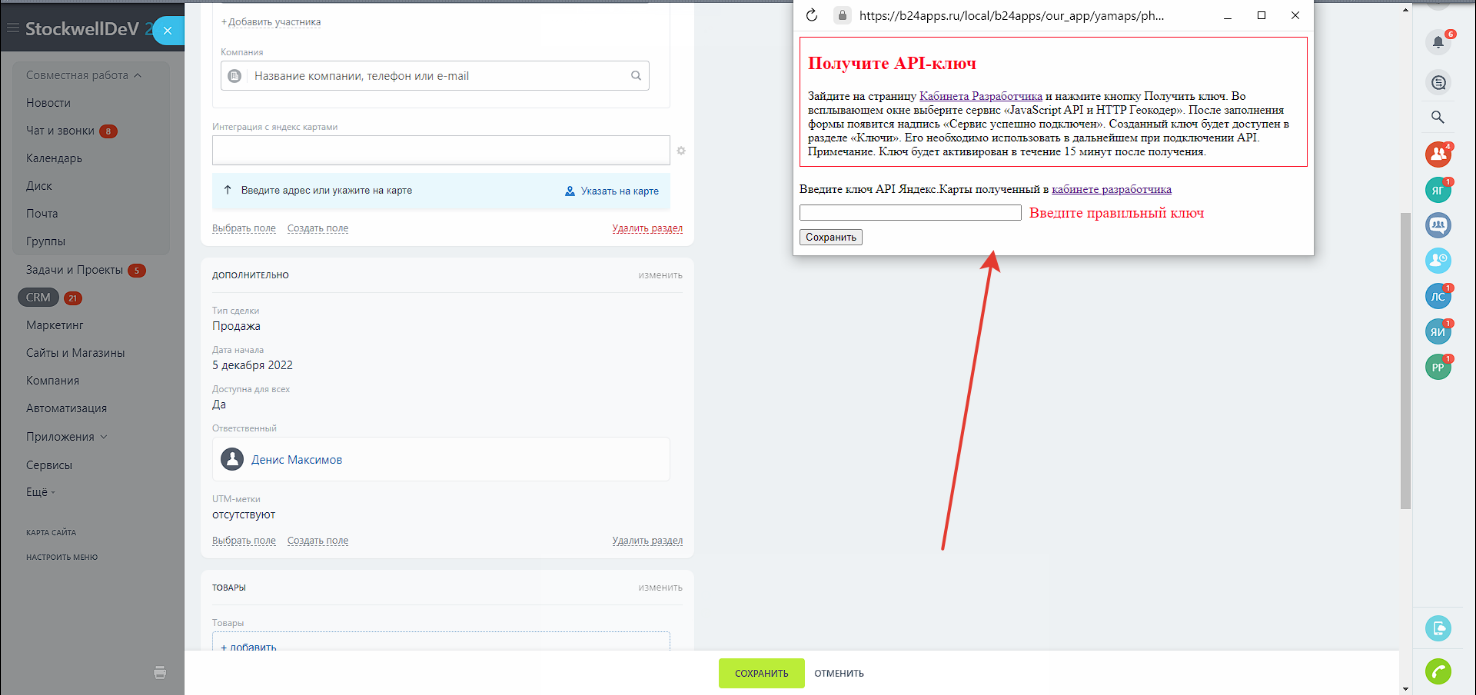
Task: Open Календарь in left menu
Action: [54, 158]
